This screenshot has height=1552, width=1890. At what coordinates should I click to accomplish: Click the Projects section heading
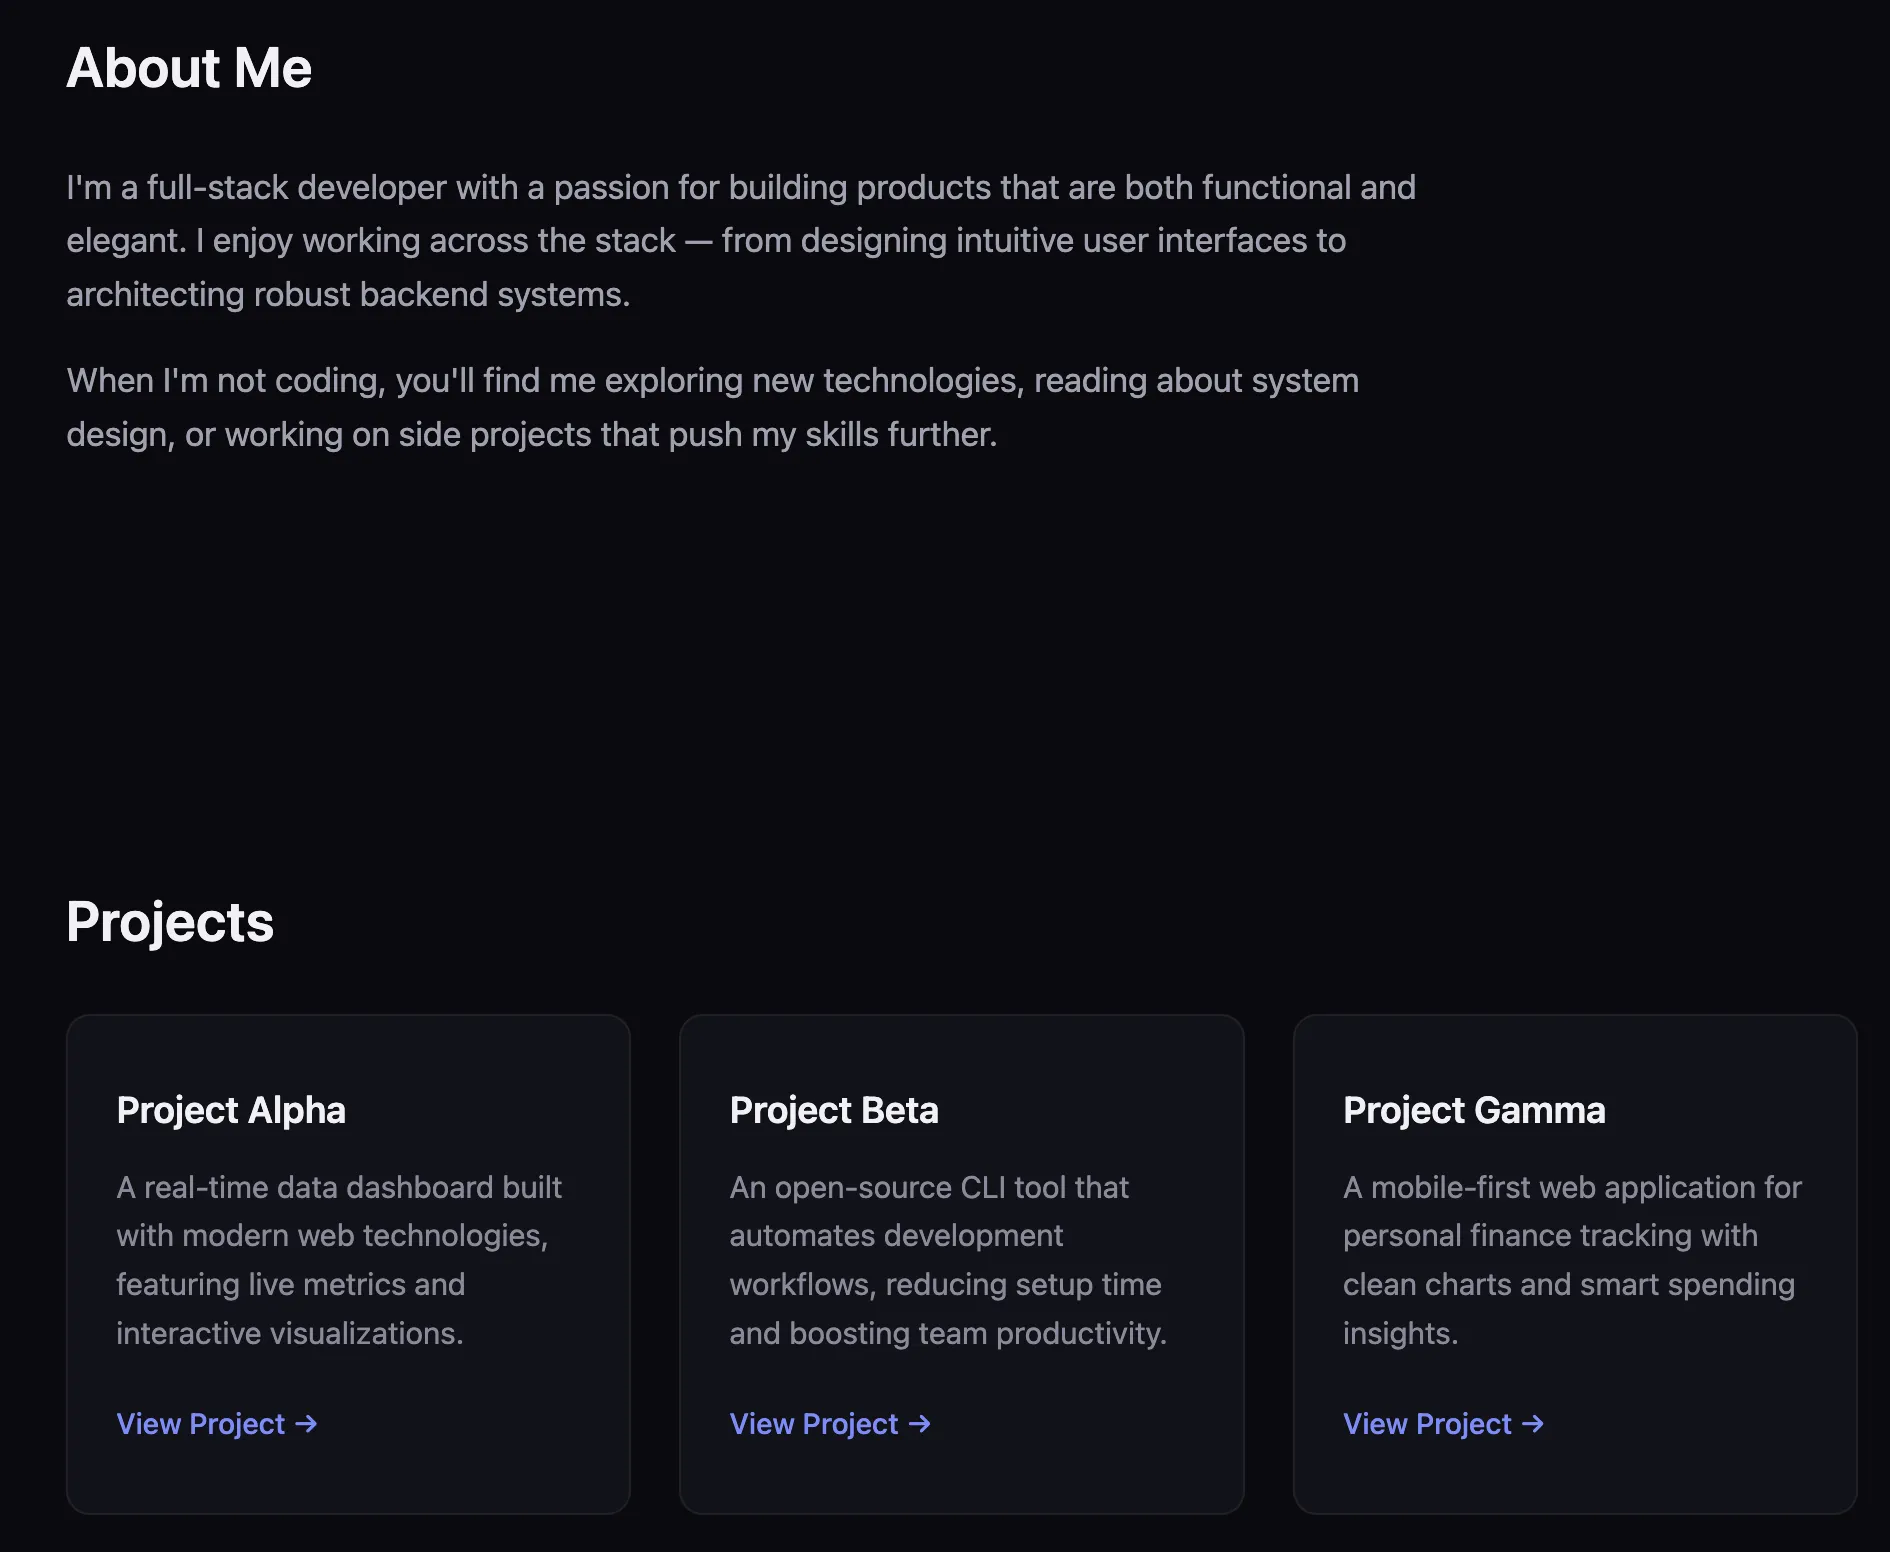(x=169, y=921)
